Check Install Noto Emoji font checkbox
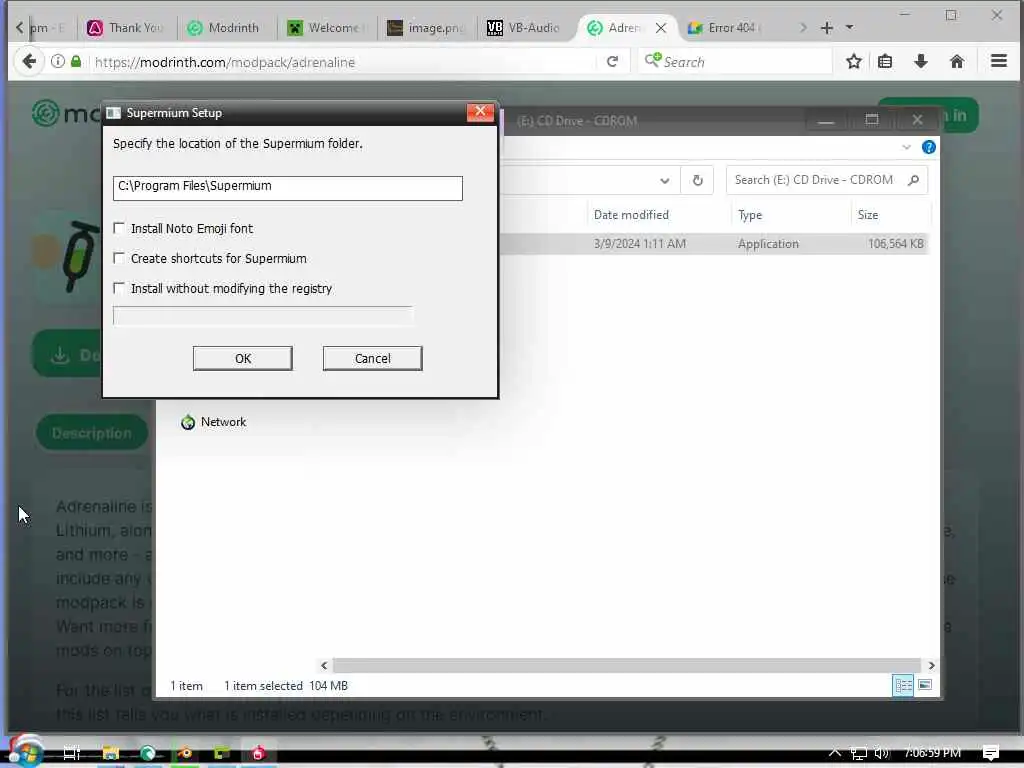The height and width of the screenshot is (768, 1024). [119, 228]
